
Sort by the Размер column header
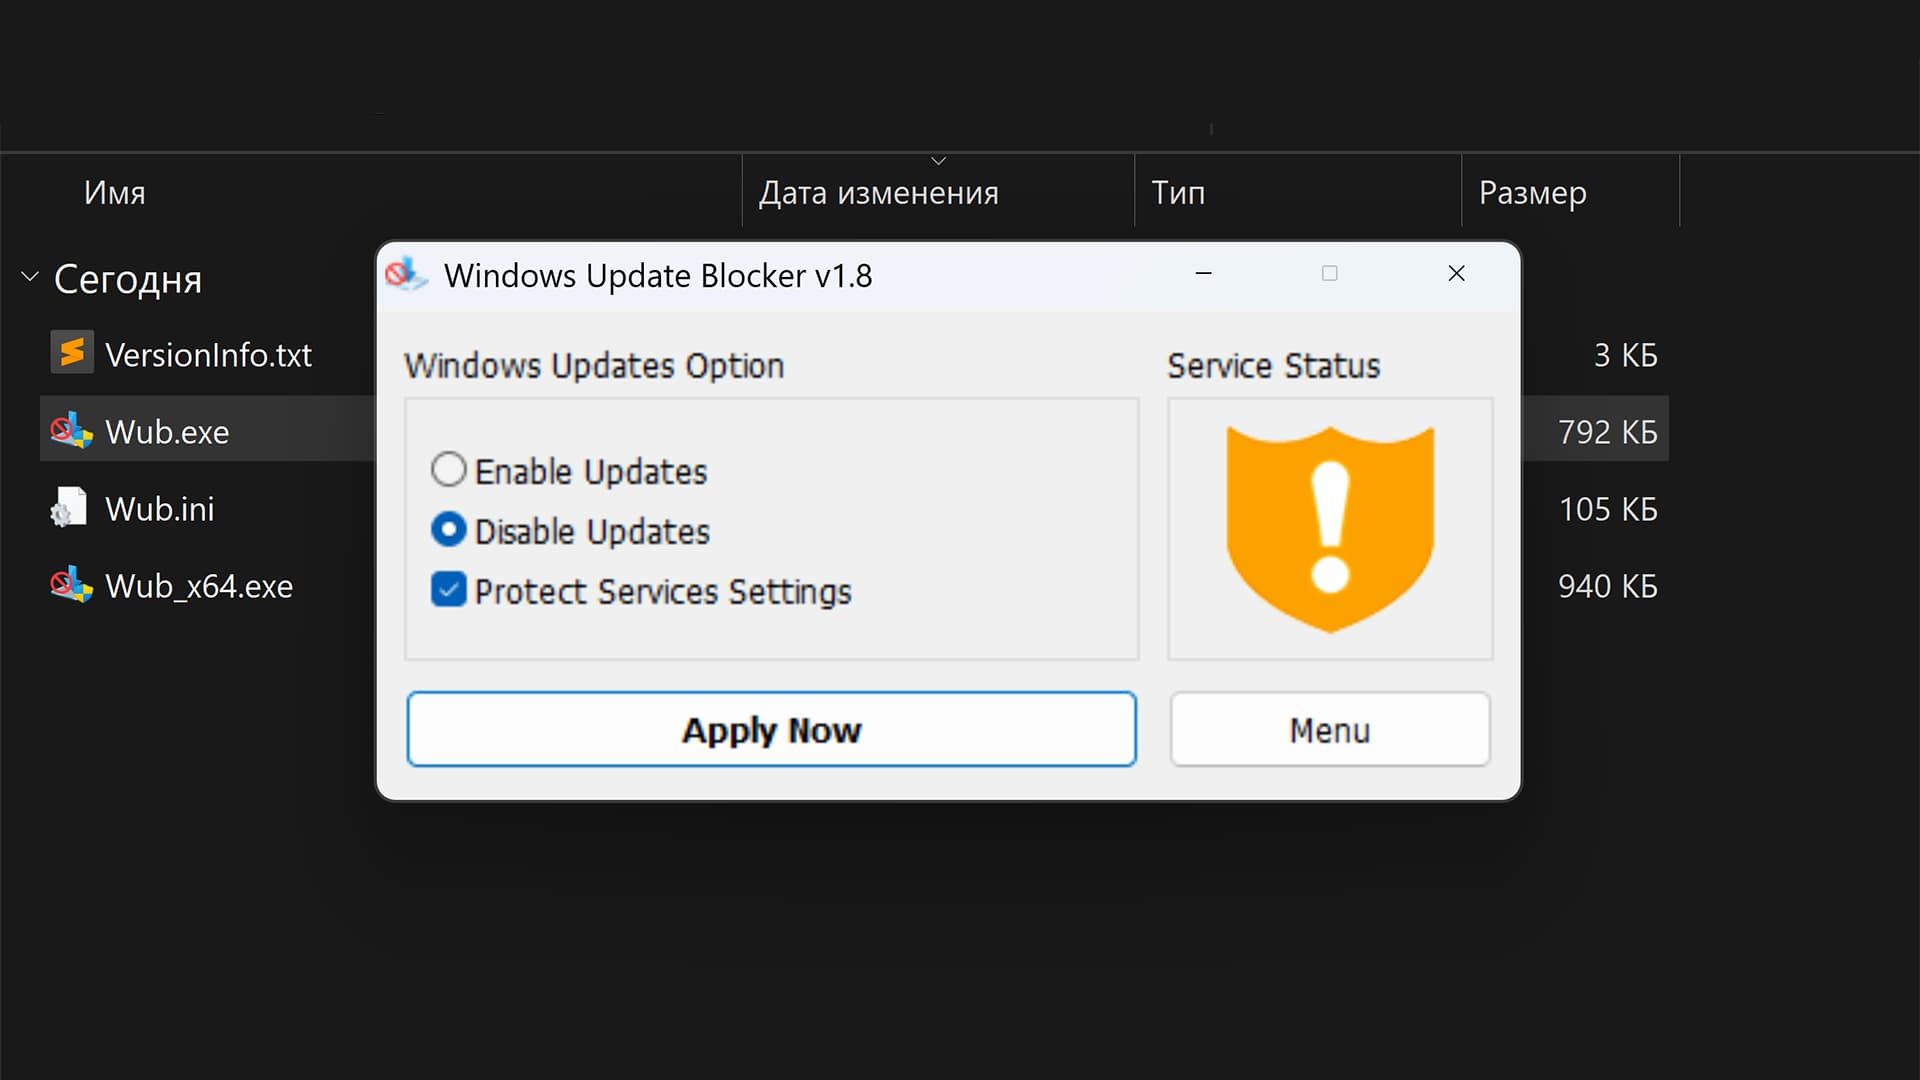(1532, 193)
